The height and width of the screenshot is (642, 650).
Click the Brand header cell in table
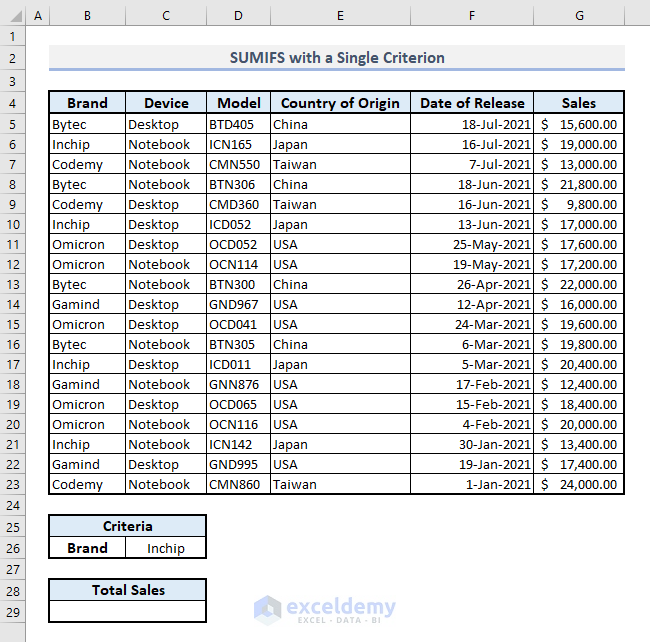(87, 102)
